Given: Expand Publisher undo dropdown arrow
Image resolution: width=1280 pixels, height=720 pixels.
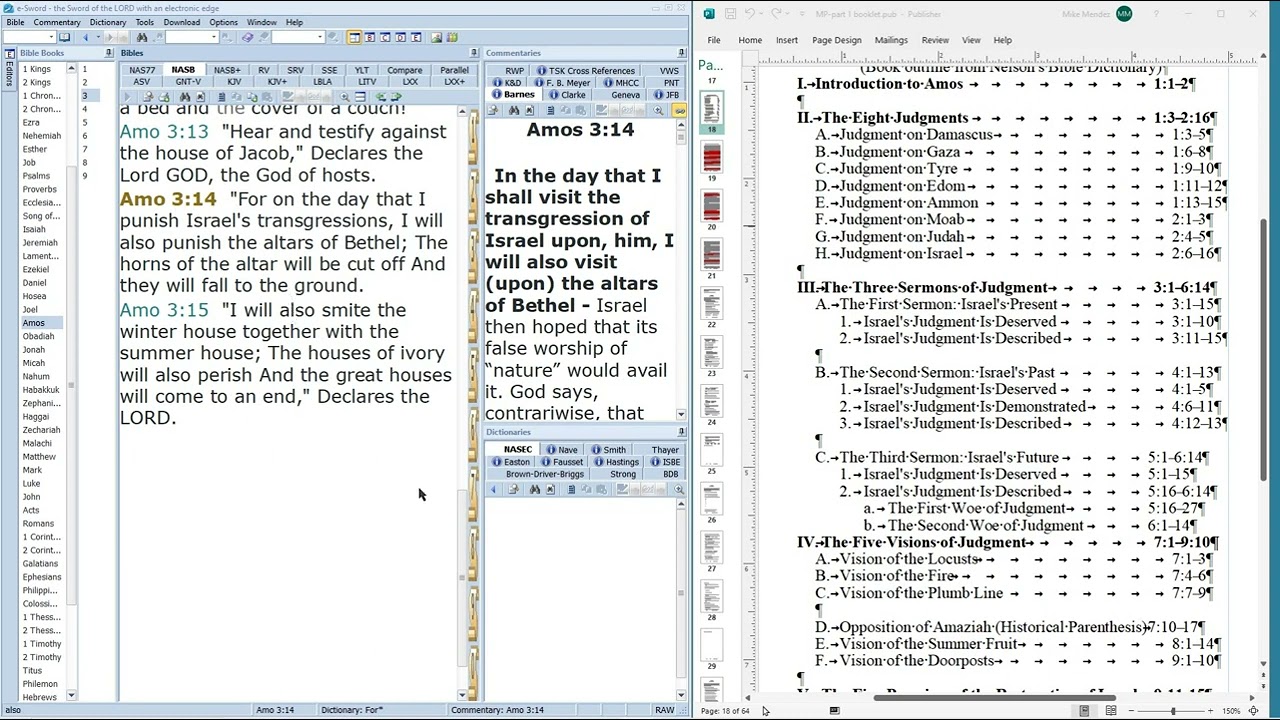Looking at the screenshot, I should coord(761,14).
